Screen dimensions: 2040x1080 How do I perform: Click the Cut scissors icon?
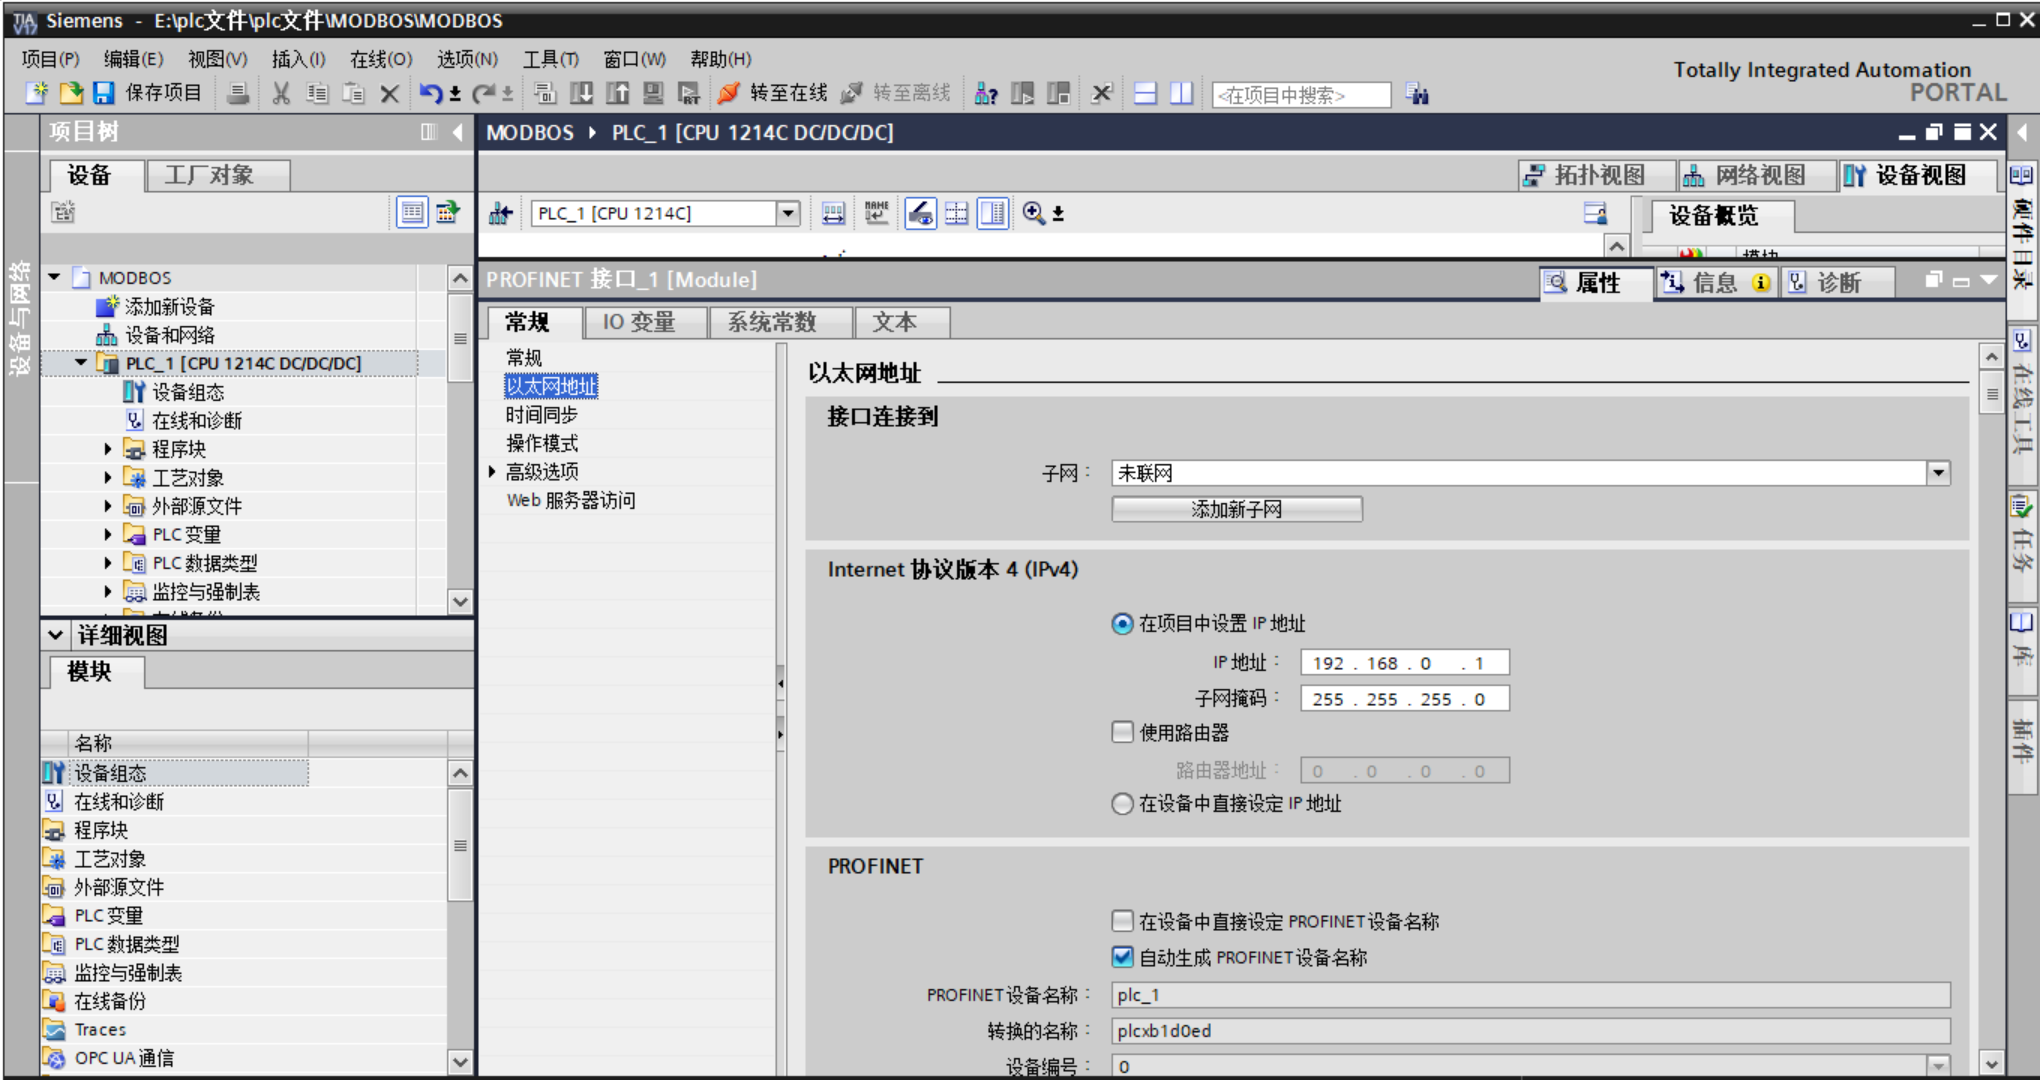coord(281,93)
